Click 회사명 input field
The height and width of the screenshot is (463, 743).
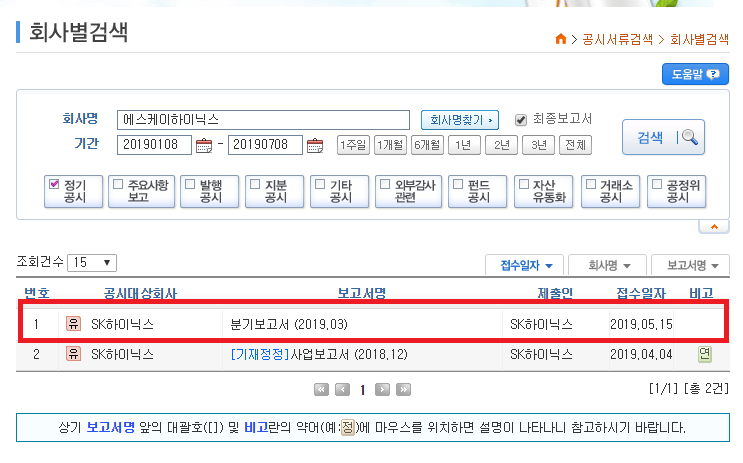tap(263, 120)
